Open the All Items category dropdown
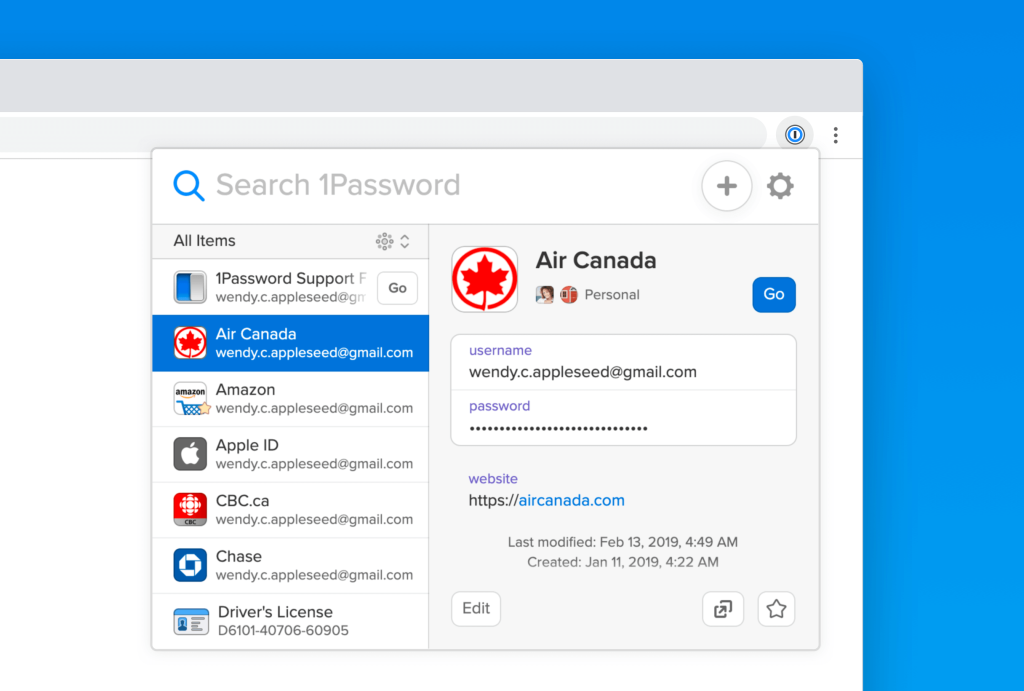1024x691 pixels. (x=291, y=241)
